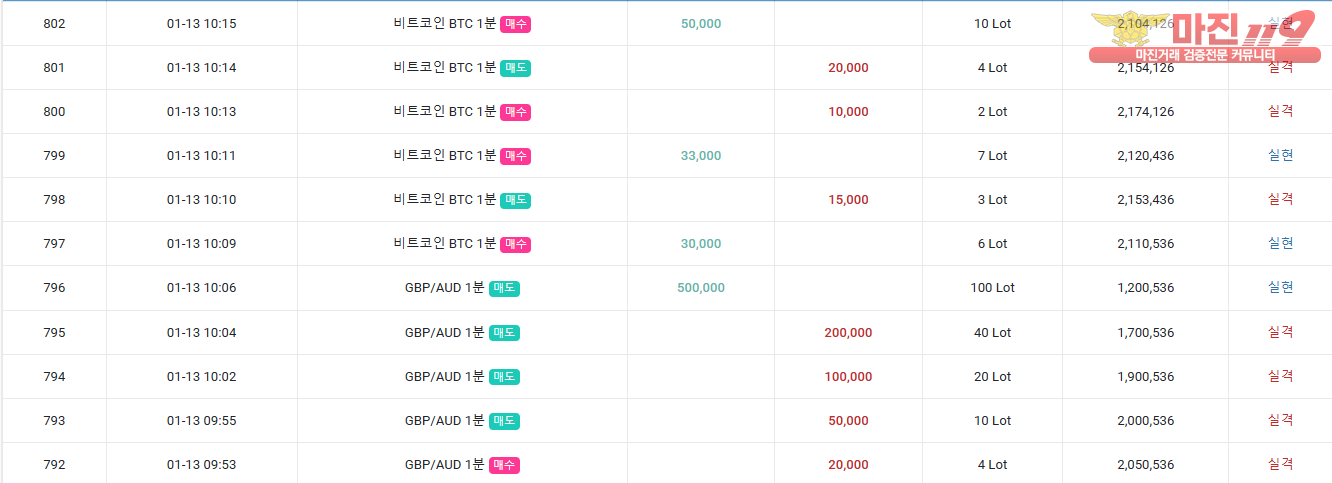This screenshot has height=483, width=1332.
Task: Click the 200,000 loss amount
Action: point(848,333)
